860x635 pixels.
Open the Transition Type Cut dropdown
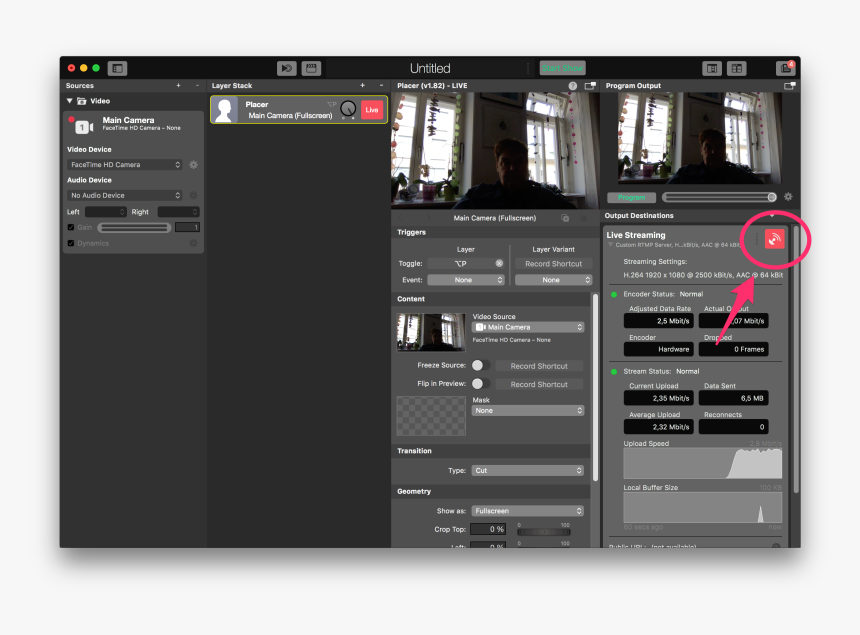pos(528,470)
